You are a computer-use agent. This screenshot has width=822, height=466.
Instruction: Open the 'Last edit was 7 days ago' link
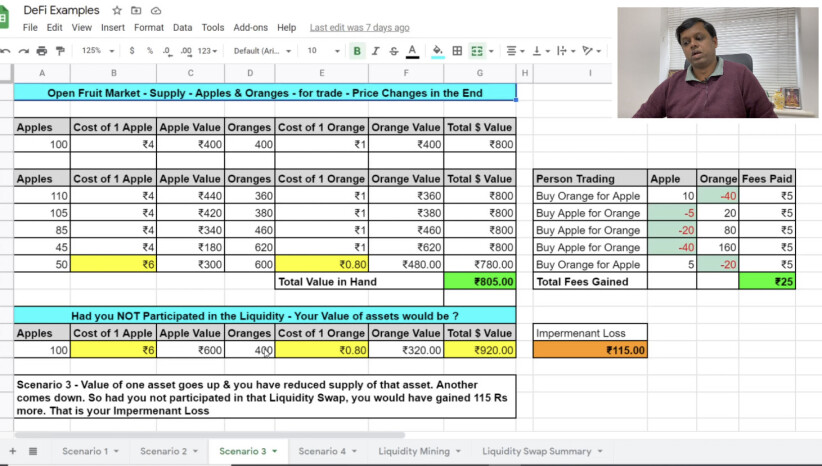[360, 27]
